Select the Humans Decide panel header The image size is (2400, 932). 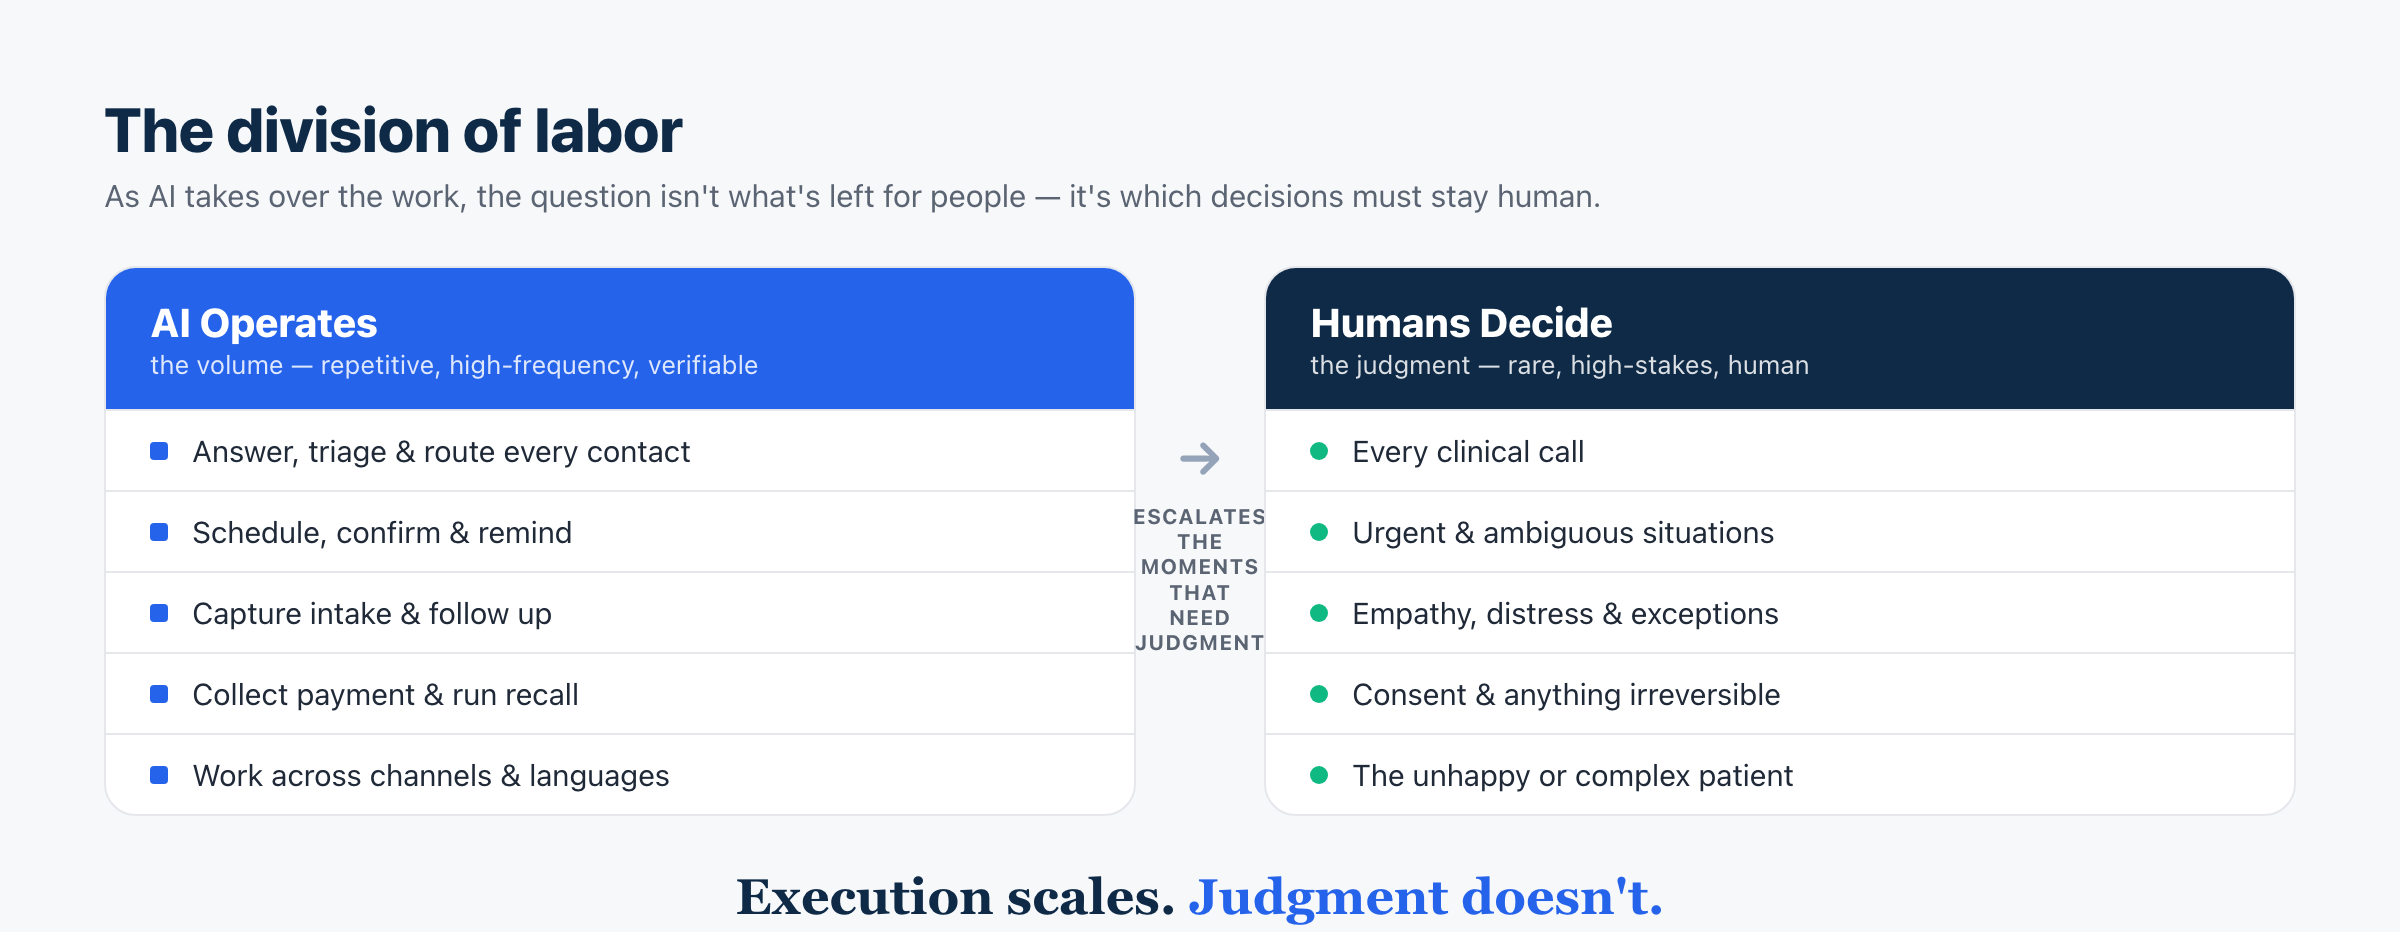(1780, 339)
